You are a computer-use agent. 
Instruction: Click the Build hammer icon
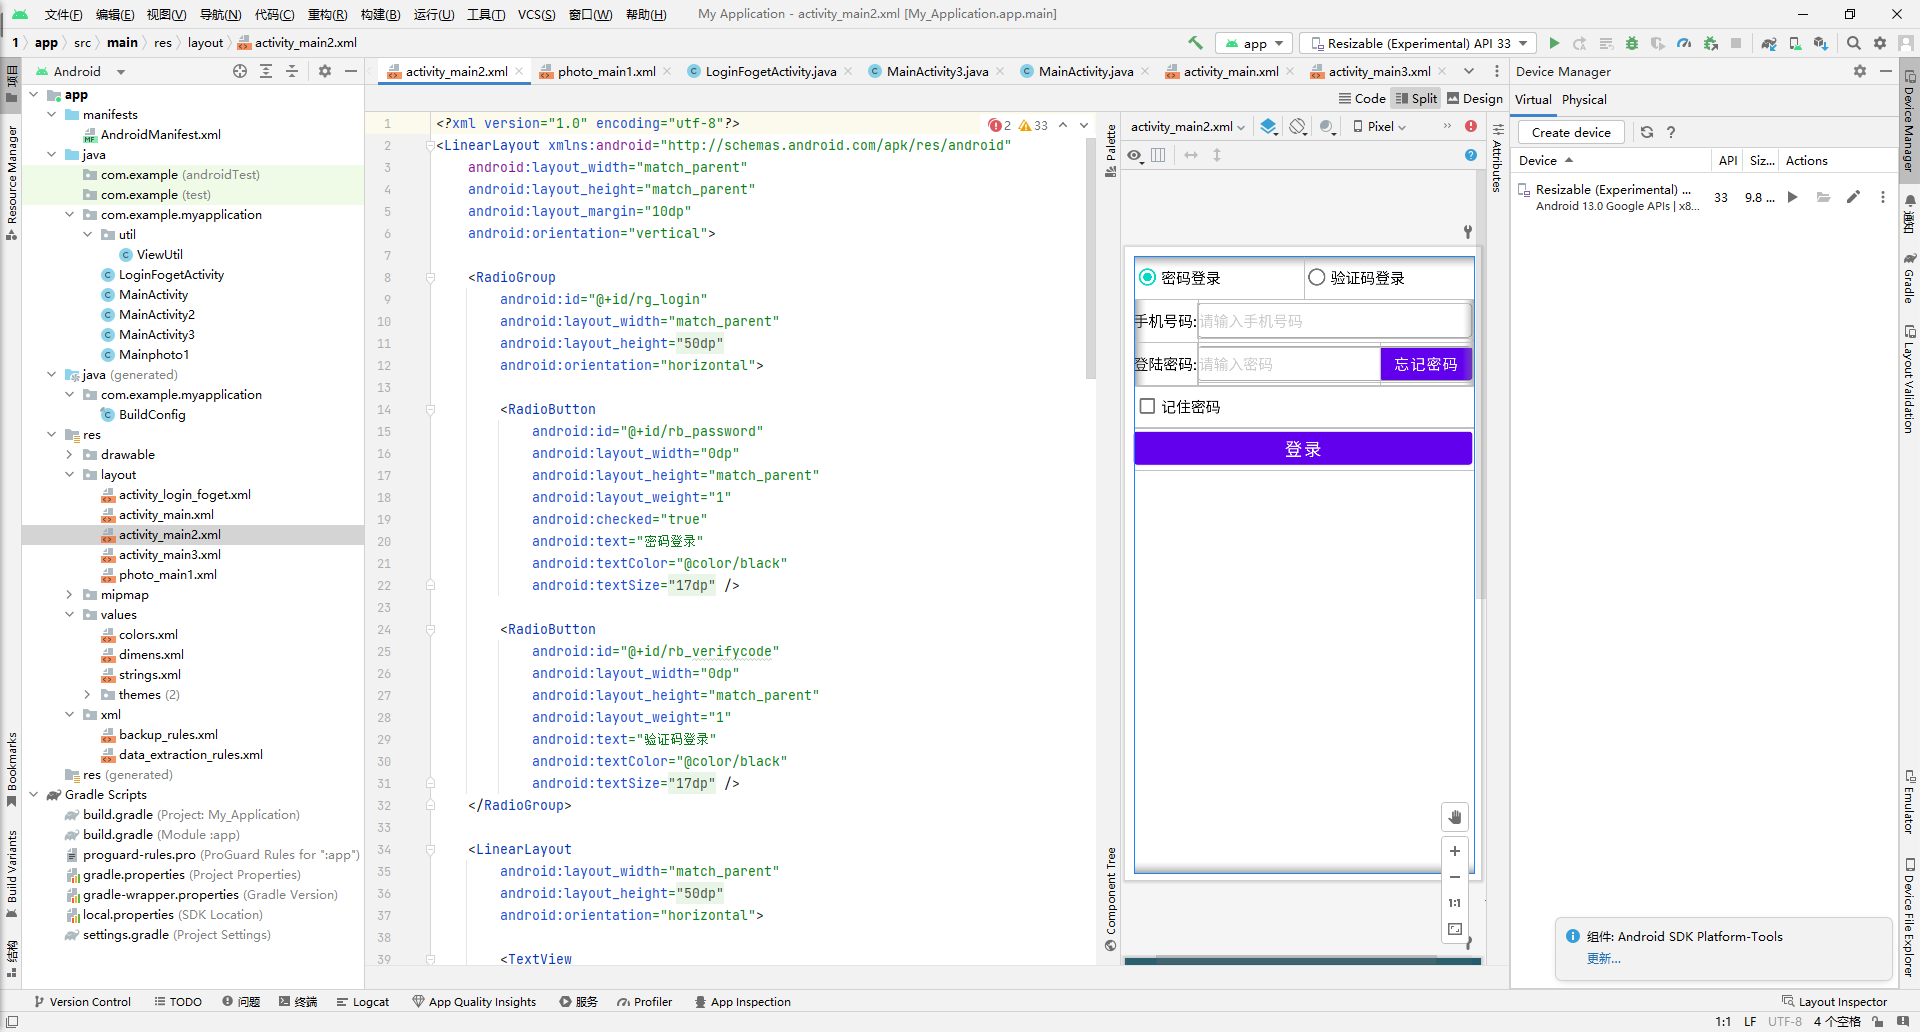click(1195, 43)
